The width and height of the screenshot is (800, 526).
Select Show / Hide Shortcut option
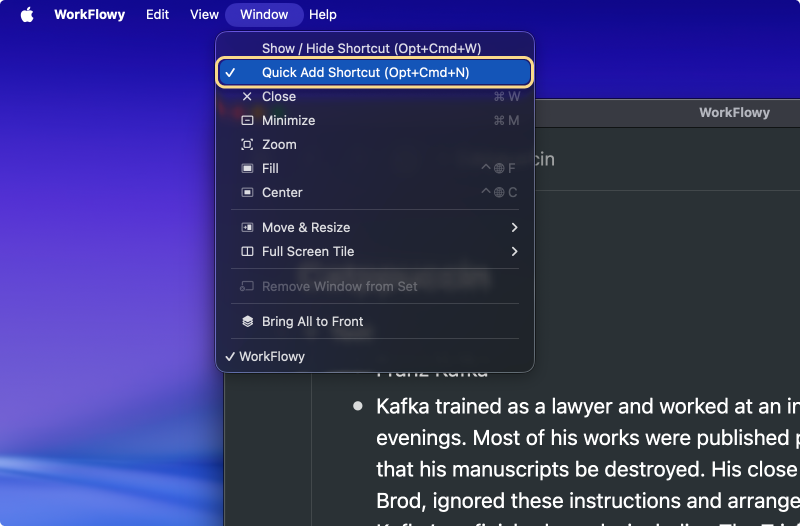click(375, 48)
